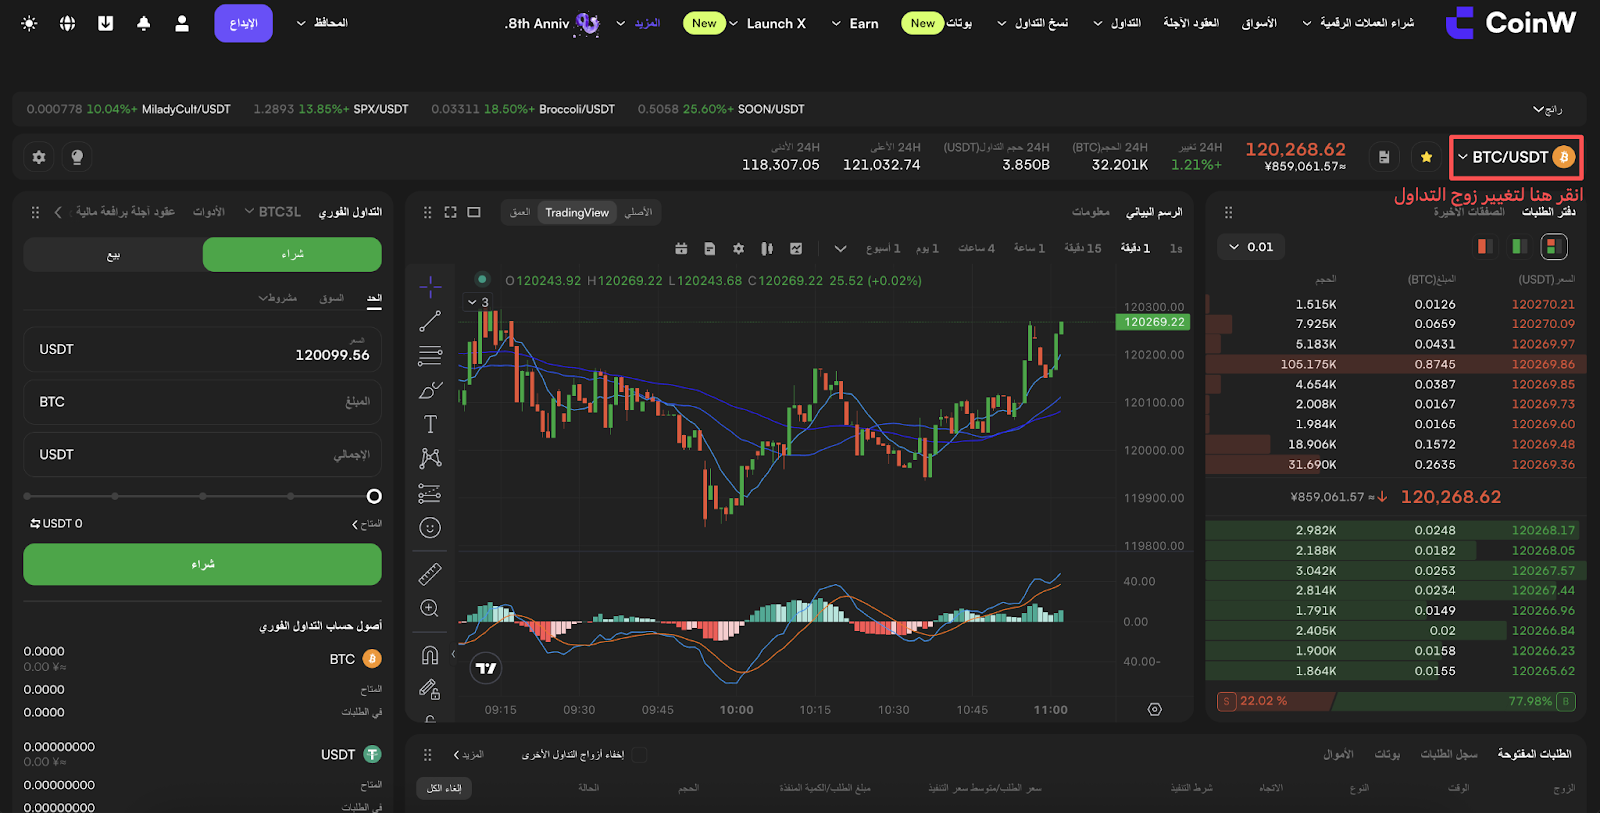Show buy orders only (green) view
Screen dimensions: 1600x813
[x=1519, y=246]
